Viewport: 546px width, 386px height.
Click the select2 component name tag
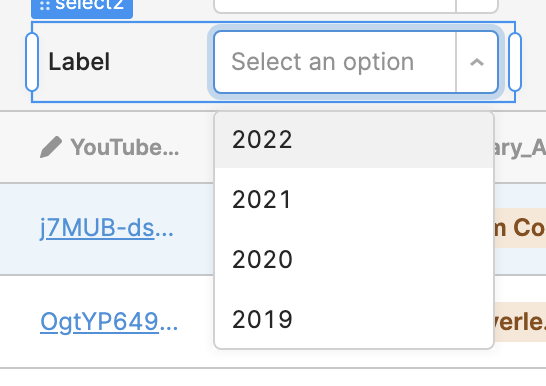(x=82, y=6)
